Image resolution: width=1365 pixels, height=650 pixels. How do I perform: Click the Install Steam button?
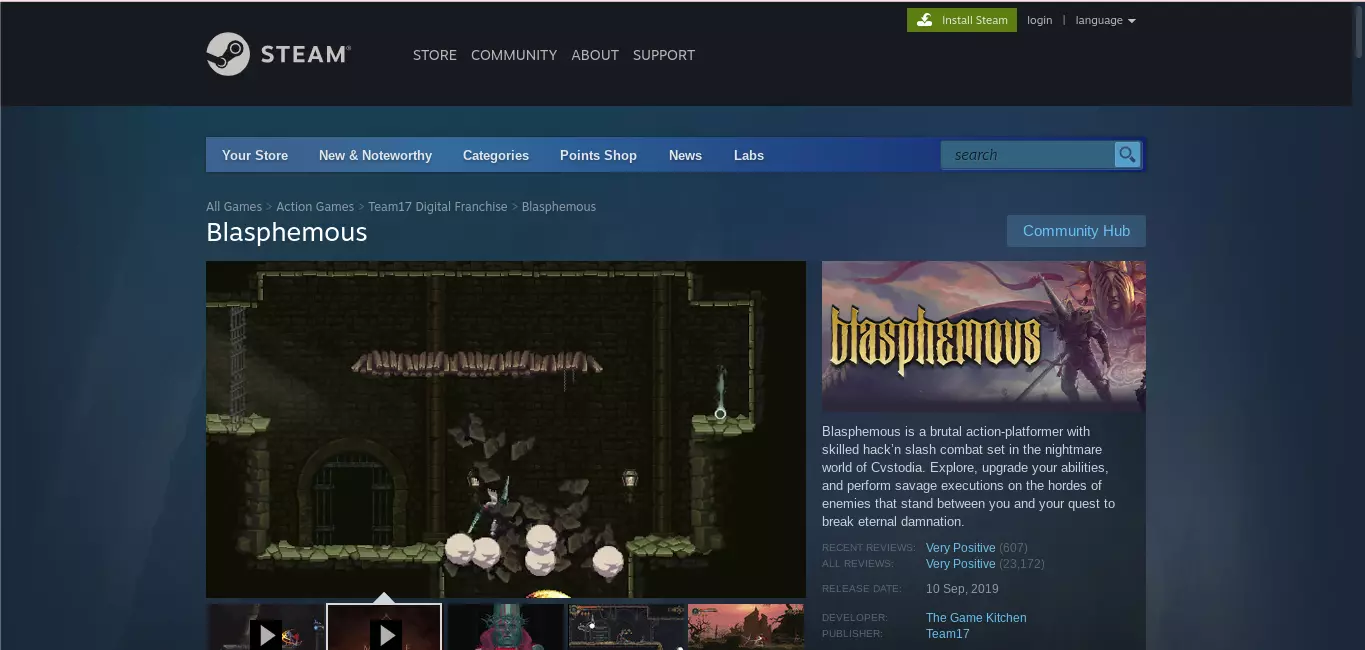[x=962, y=20]
